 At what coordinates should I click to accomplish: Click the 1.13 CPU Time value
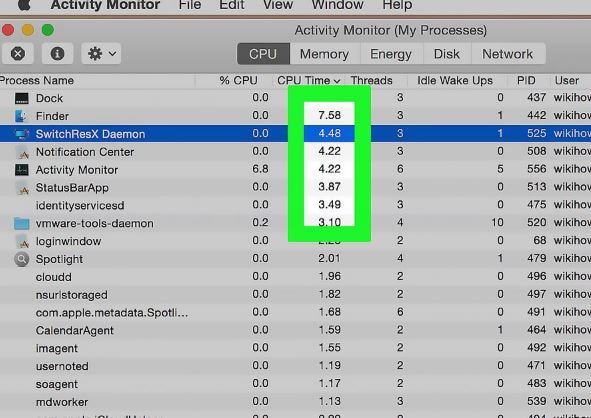coord(330,401)
